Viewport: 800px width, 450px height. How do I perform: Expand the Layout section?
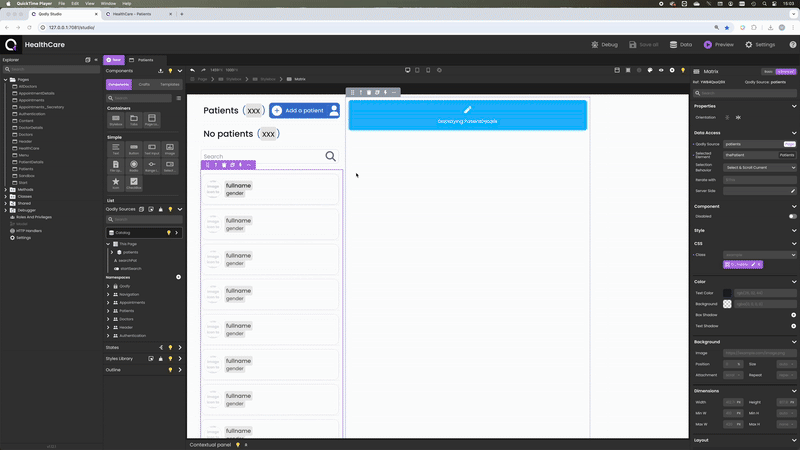click(x=794, y=440)
